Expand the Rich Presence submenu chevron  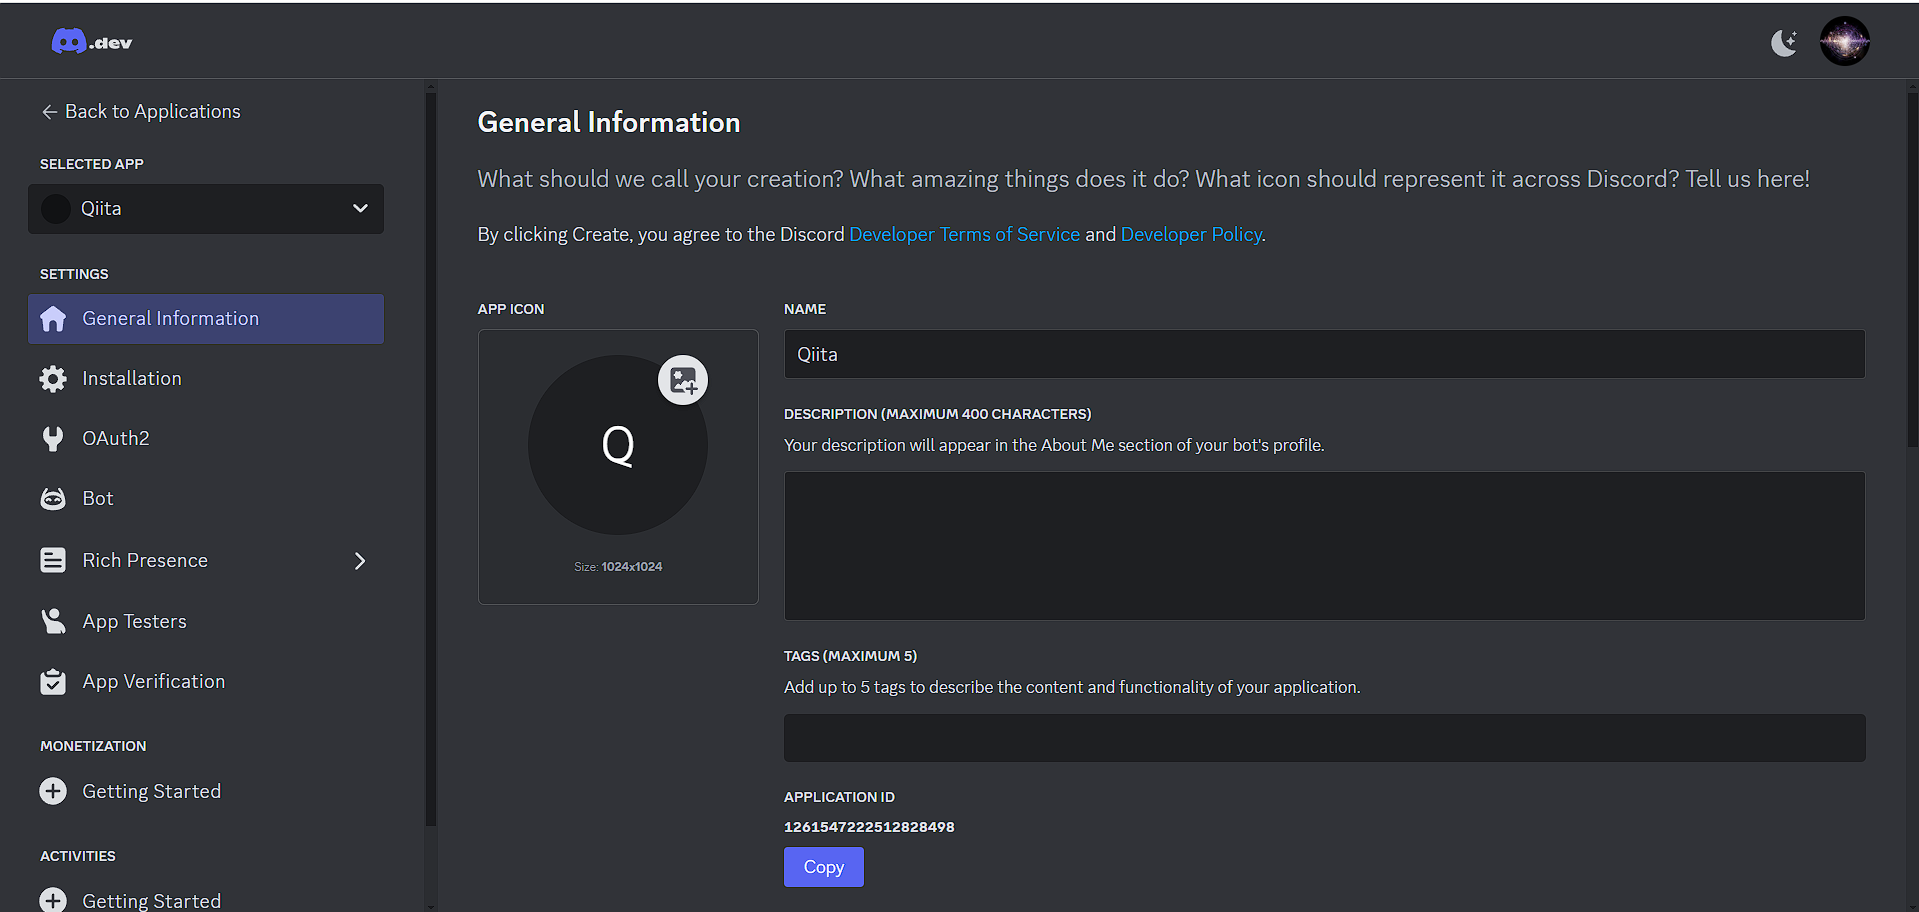pos(360,561)
